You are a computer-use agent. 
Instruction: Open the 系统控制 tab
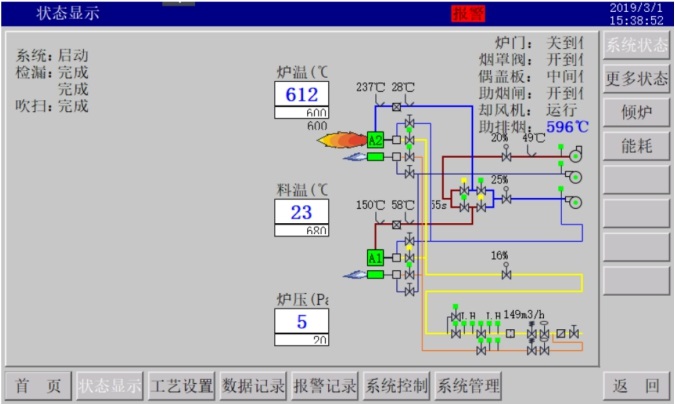pos(397,385)
